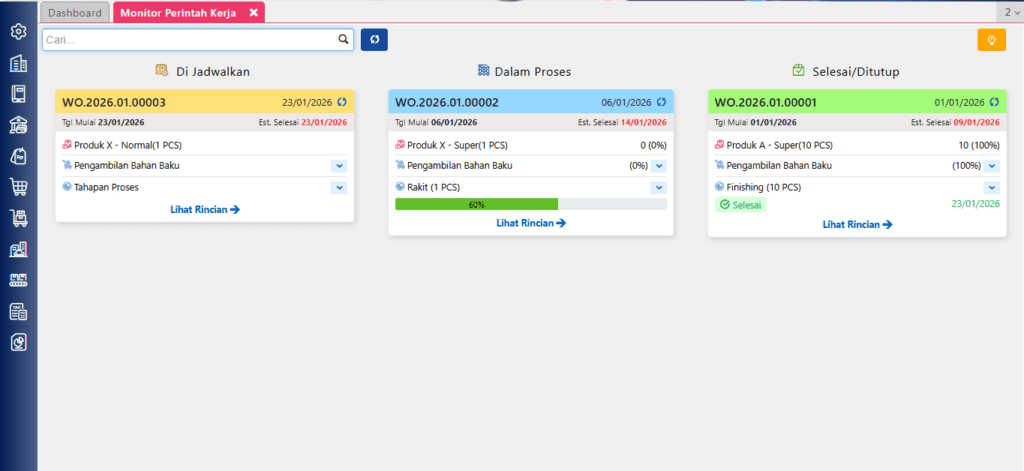Open Lihat Rincian for WO.2026.01.00002
This screenshot has height=471, width=1024.
pos(531,222)
